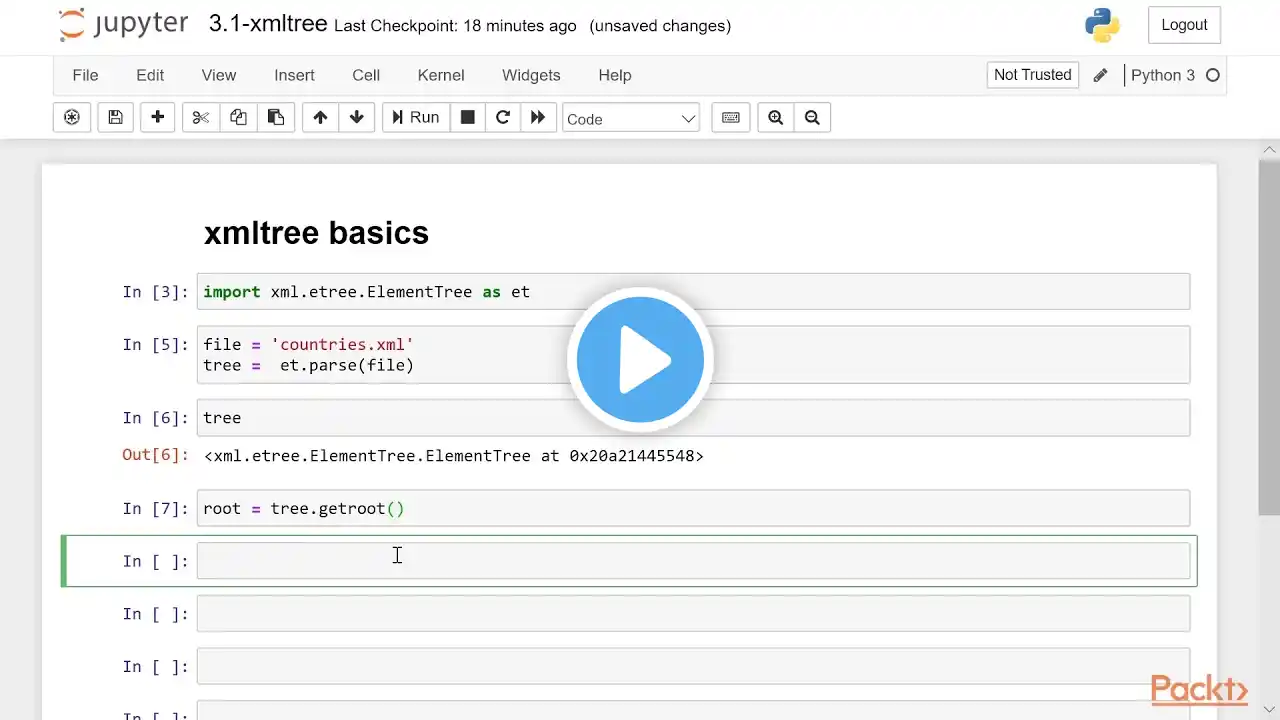Open the Code cell type dropdown
This screenshot has width=1280, height=720.
pyautogui.click(x=631, y=119)
